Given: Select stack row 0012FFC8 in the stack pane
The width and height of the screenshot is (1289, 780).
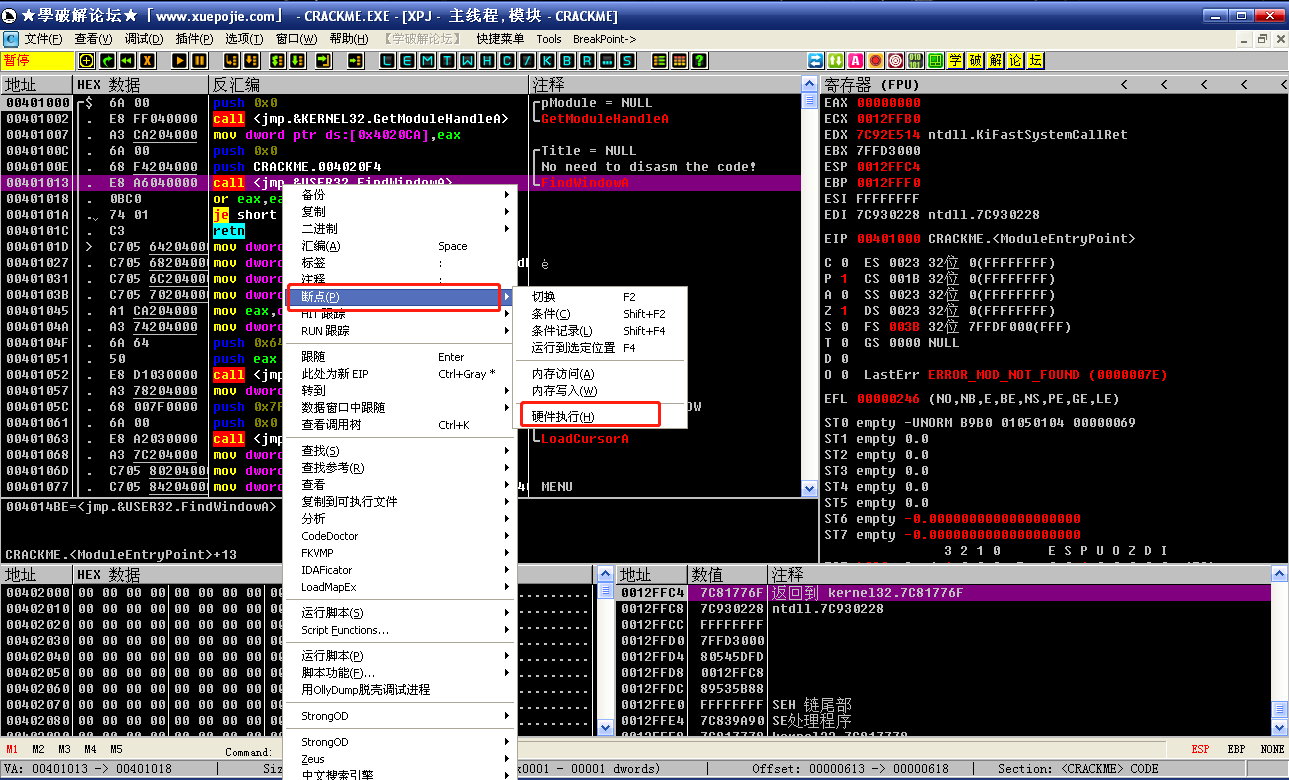Looking at the screenshot, I should 943,609.
